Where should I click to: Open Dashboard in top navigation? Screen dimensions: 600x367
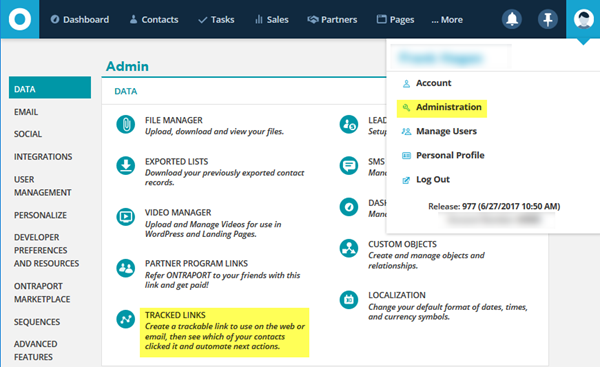(80, 20)
